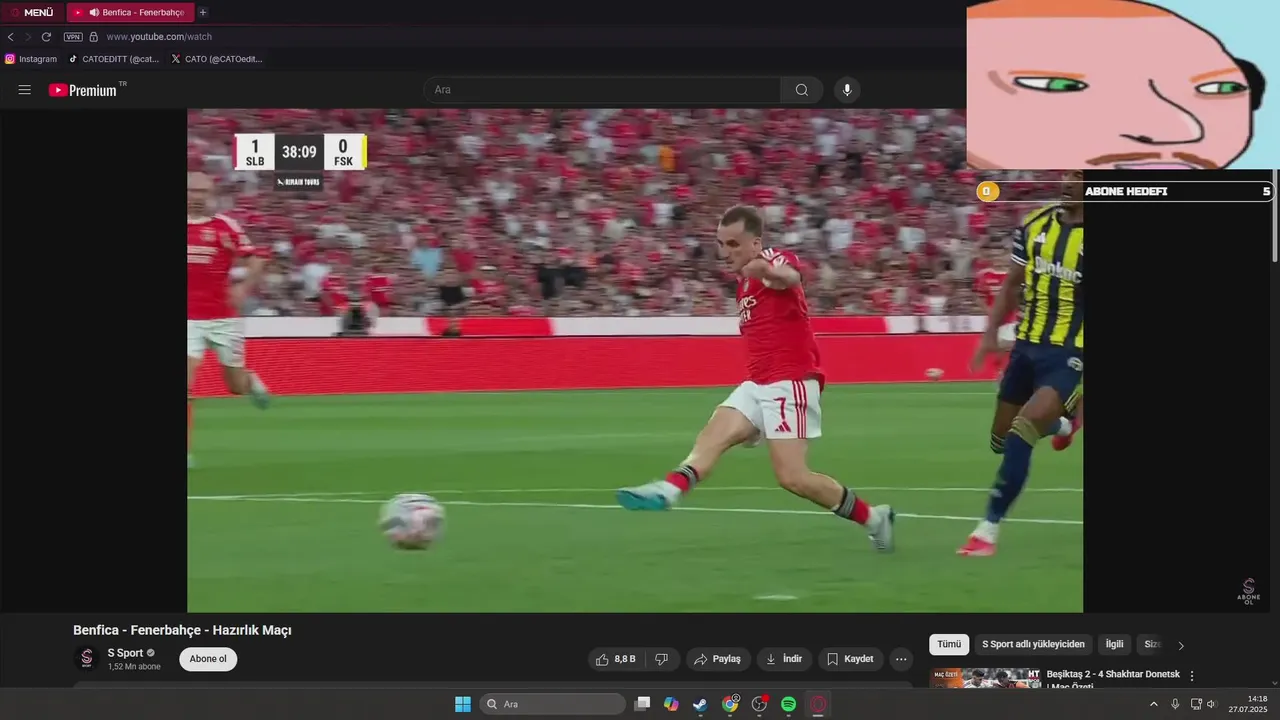The height and width of the screenshot is (720, 1280).
Task: Save the video with Kaydet button
Action: point(851,659)
